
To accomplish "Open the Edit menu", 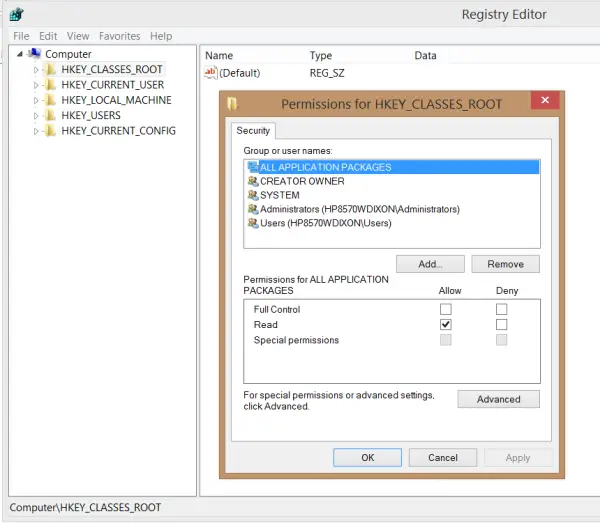I will (x=48, y=36).
